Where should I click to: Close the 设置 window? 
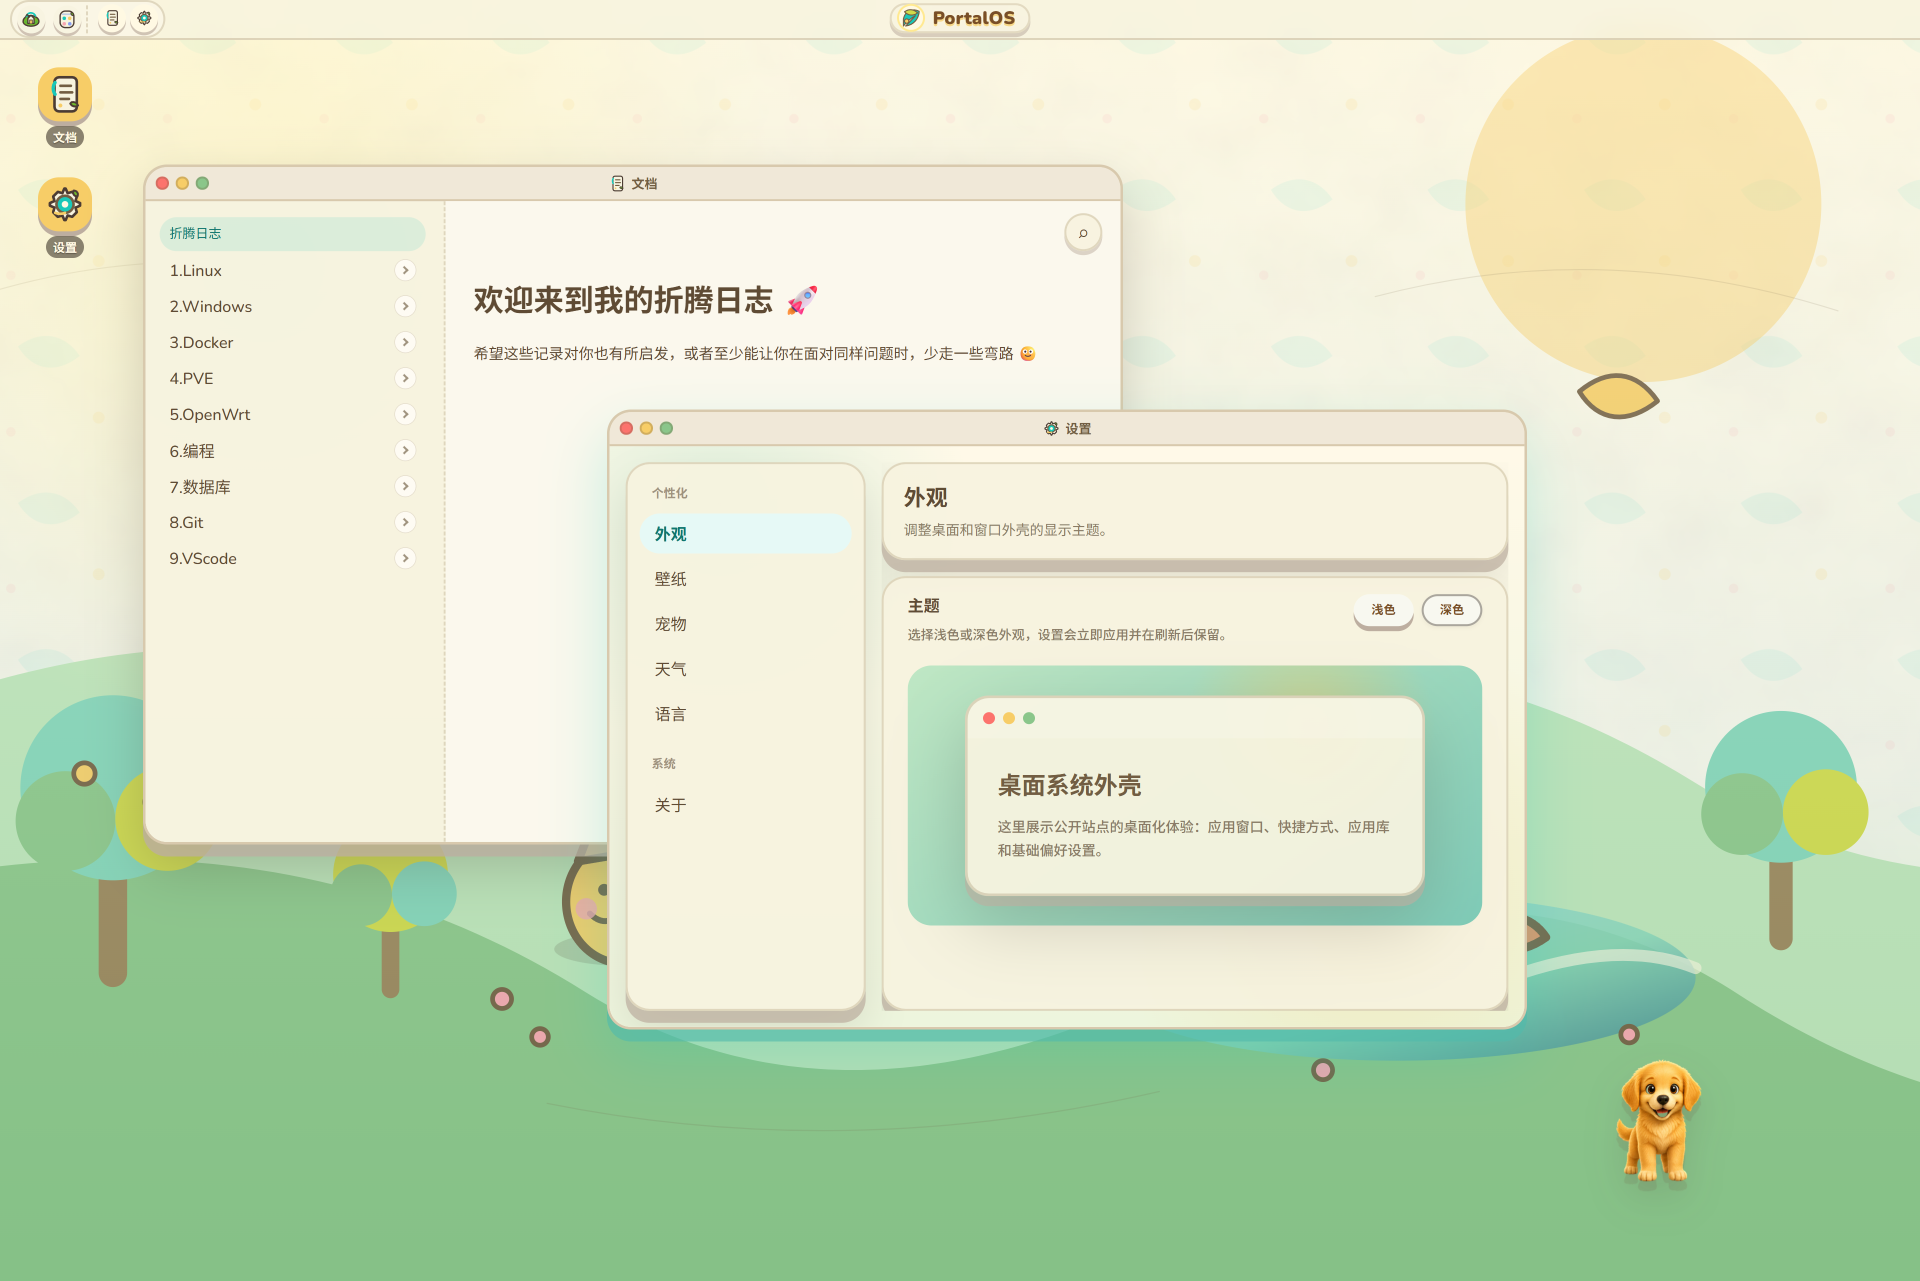pos(626,428)
